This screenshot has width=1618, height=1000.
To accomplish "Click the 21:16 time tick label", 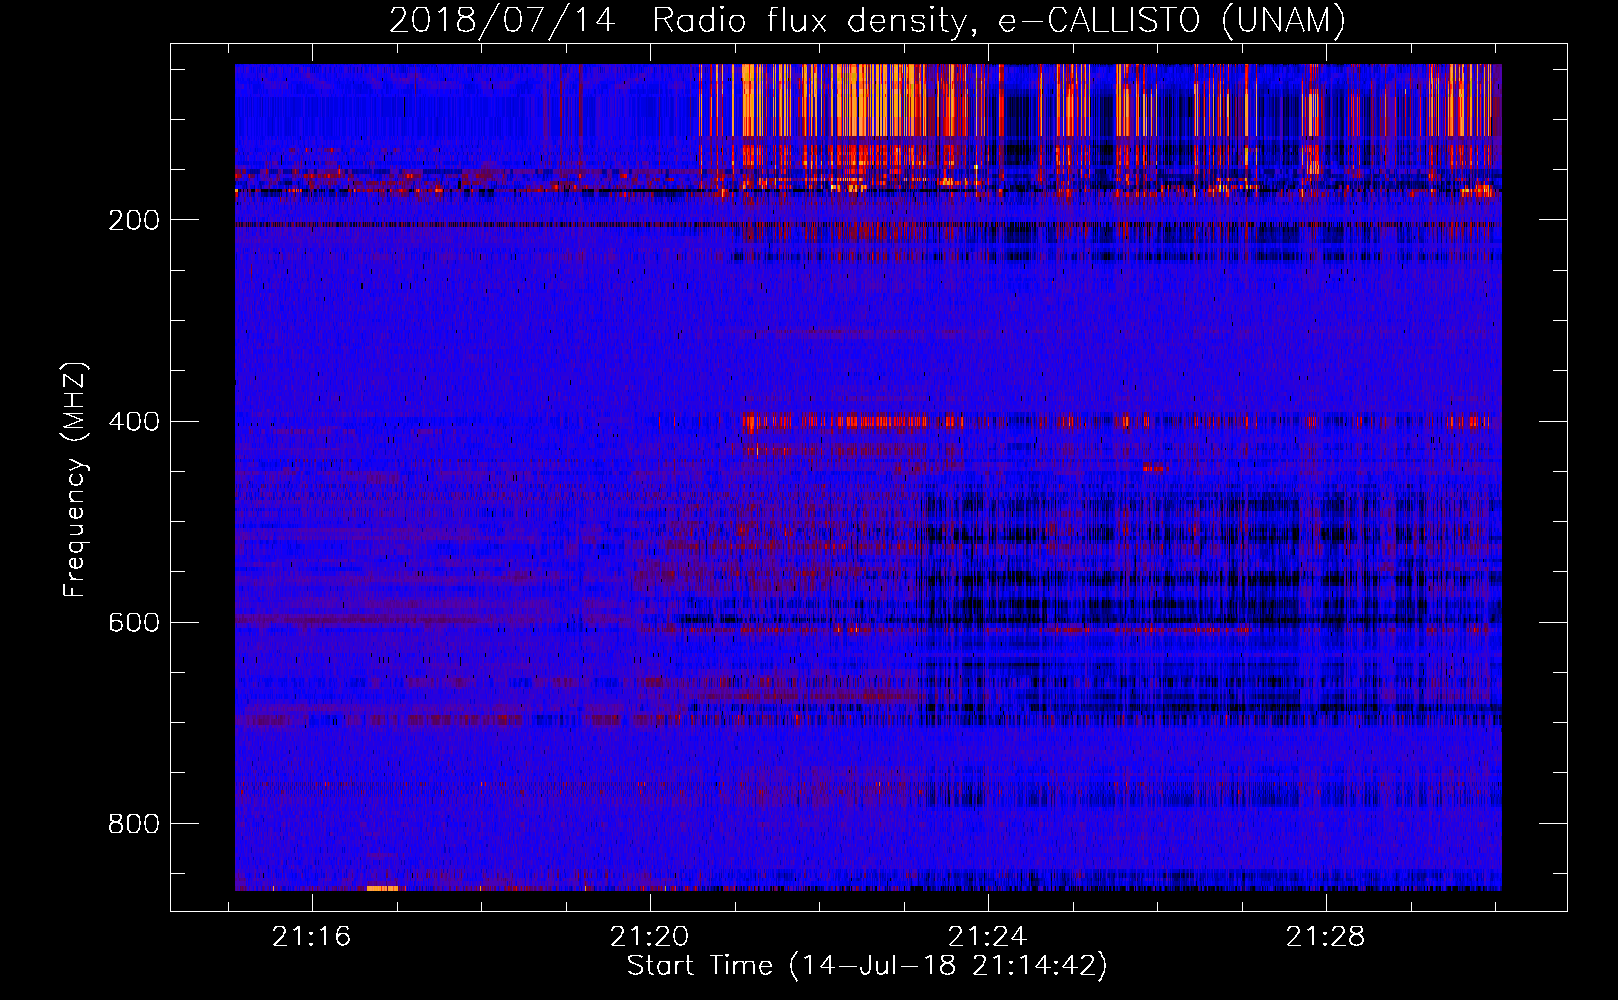I will (311, 937).
